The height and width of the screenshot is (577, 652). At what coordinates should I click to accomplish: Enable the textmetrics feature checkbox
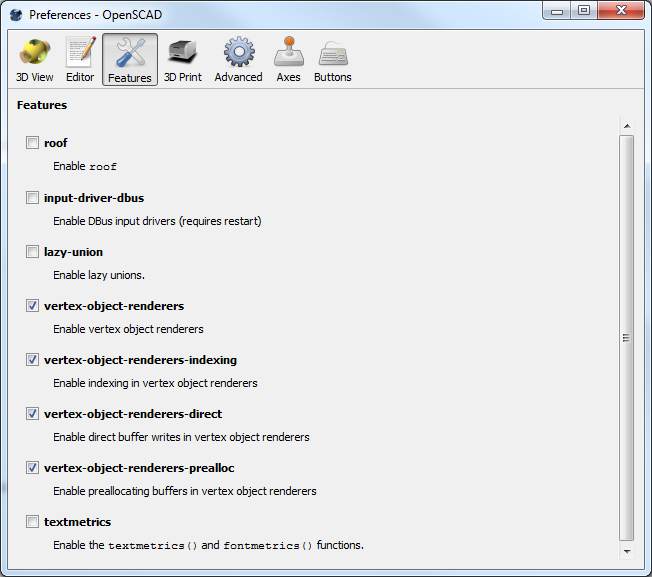(x=33, y=522)
